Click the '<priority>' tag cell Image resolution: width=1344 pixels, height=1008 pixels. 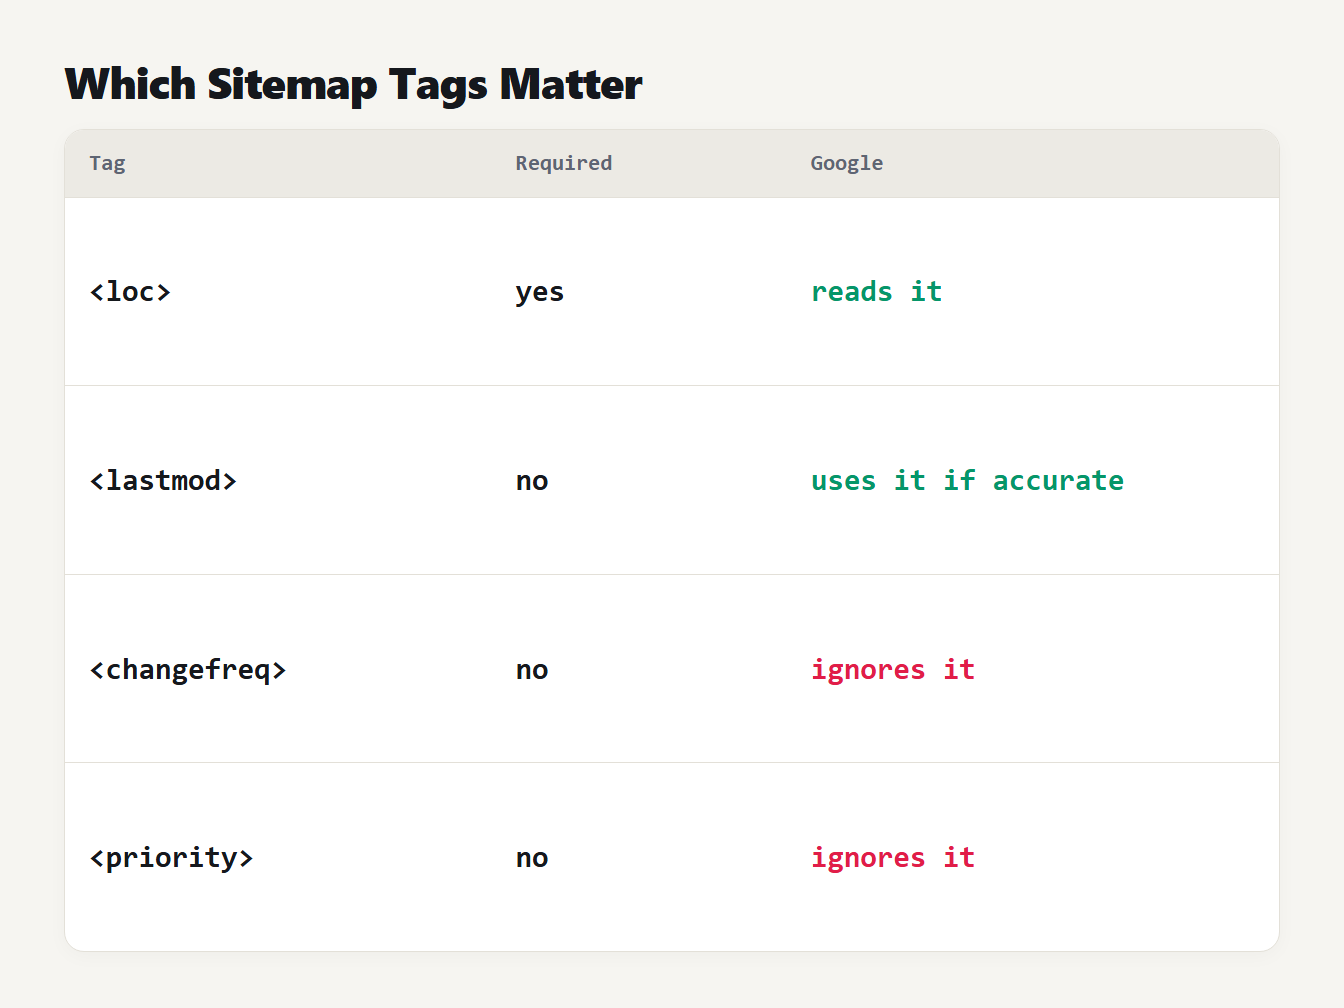point(171,857)
